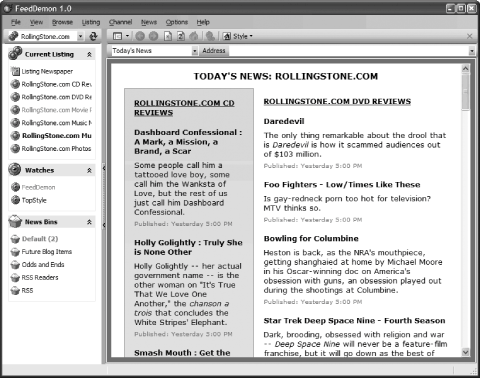Click the browser forward arrow icon
This screenshot has height=378, width=481.
tap(153, 36)
